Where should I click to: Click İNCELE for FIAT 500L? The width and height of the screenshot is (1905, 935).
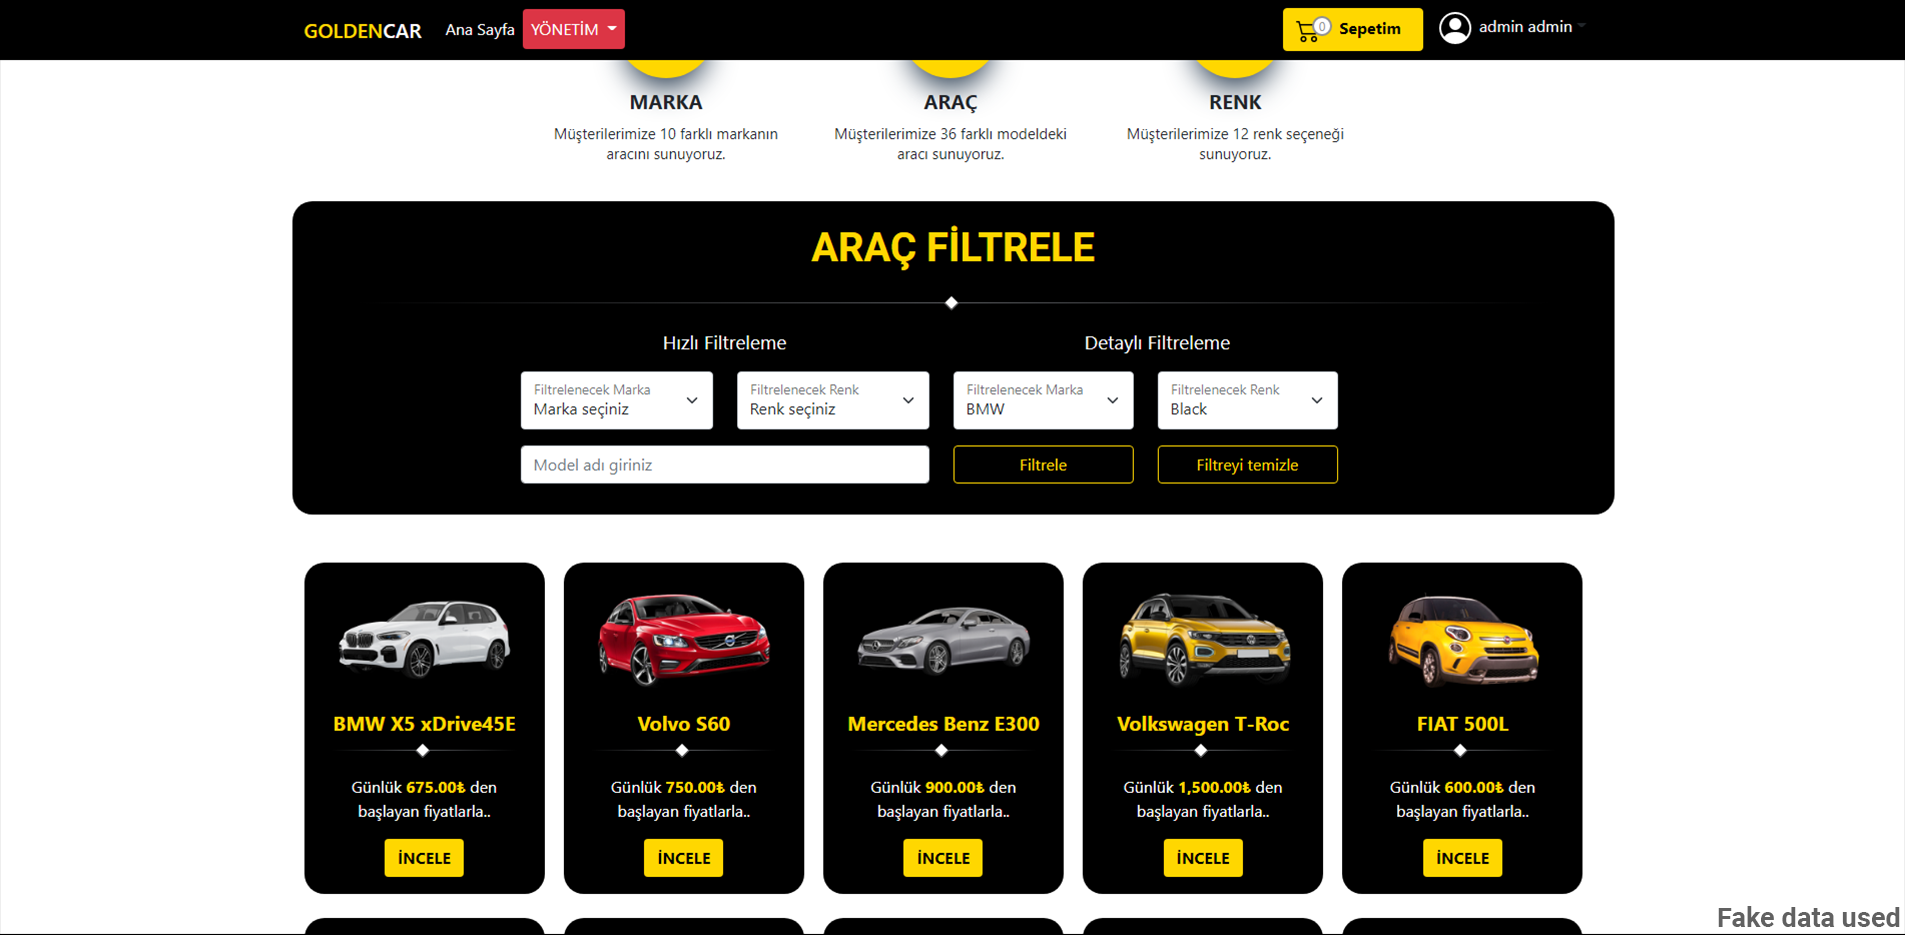coord(1462,858)
